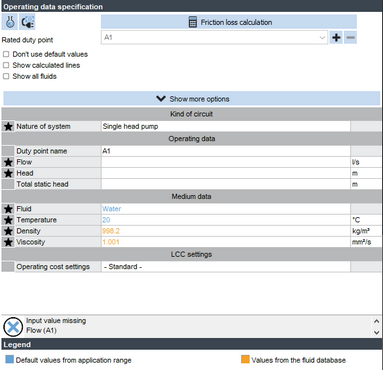
Task: Toggle Show calculated lines checkbox
Action: click(x=6, y=65)
